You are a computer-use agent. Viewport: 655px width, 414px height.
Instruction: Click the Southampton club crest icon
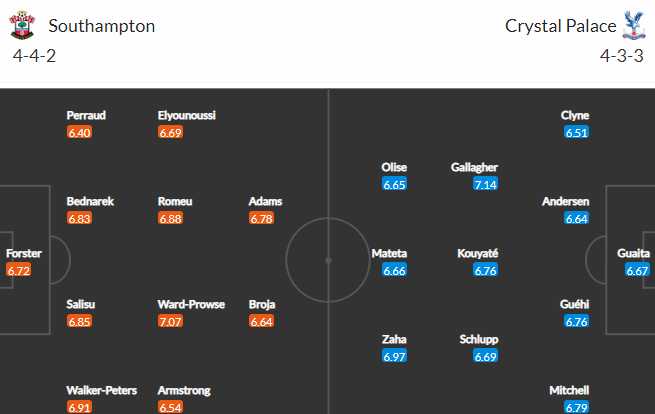22,25
